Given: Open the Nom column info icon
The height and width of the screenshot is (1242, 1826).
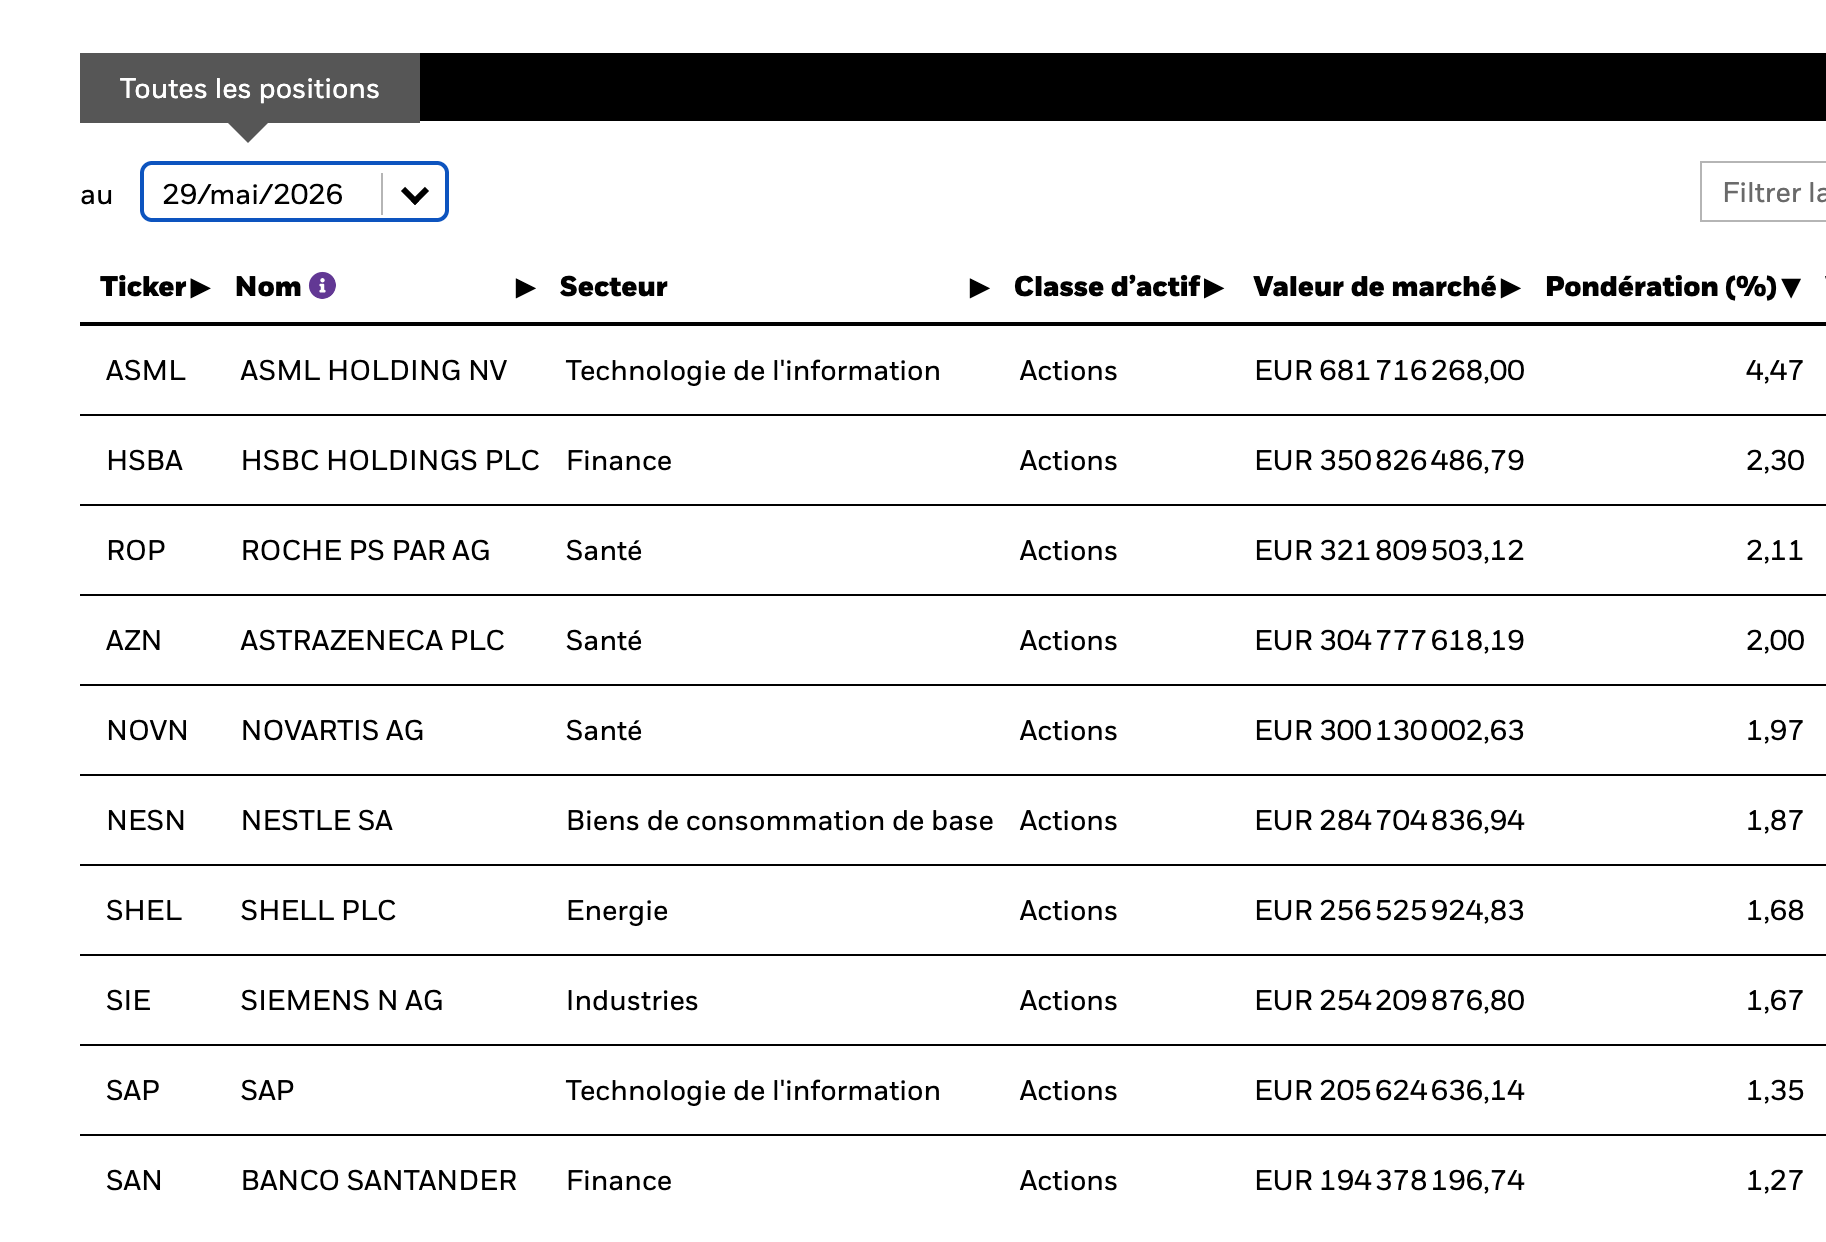Looking at the screenshot, I should [322, 286].
